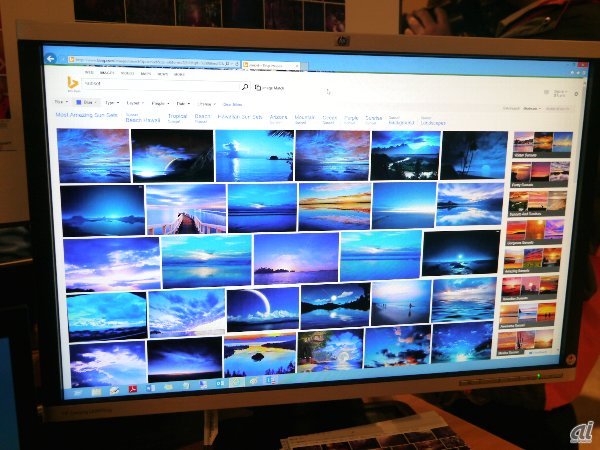Click inside the Bing search box
600x450 pixels.
(161, 84)
